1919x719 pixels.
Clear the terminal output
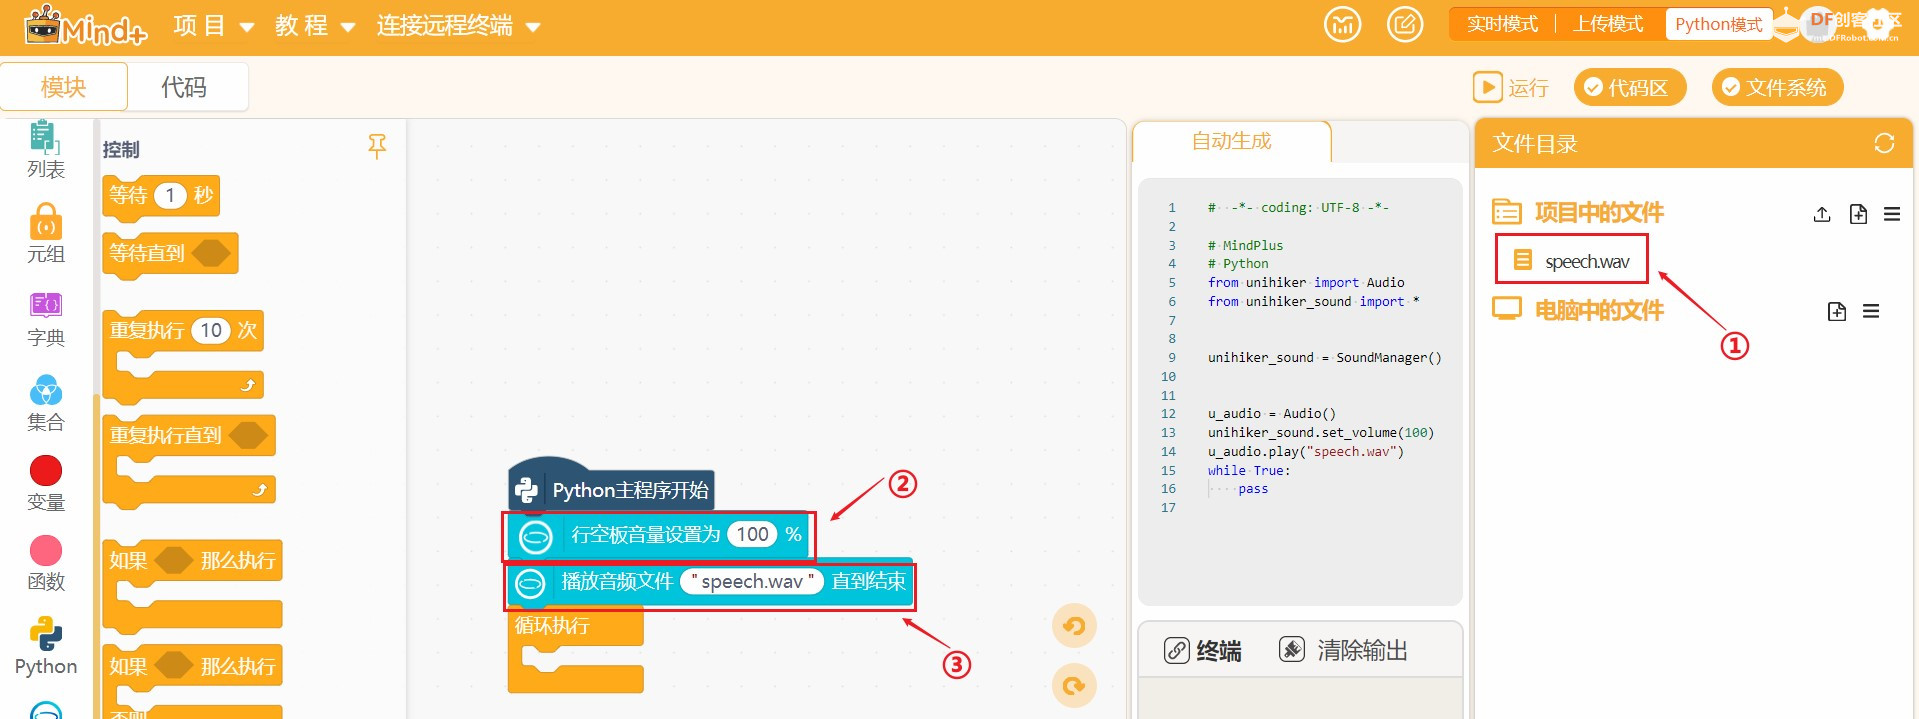1343,651
